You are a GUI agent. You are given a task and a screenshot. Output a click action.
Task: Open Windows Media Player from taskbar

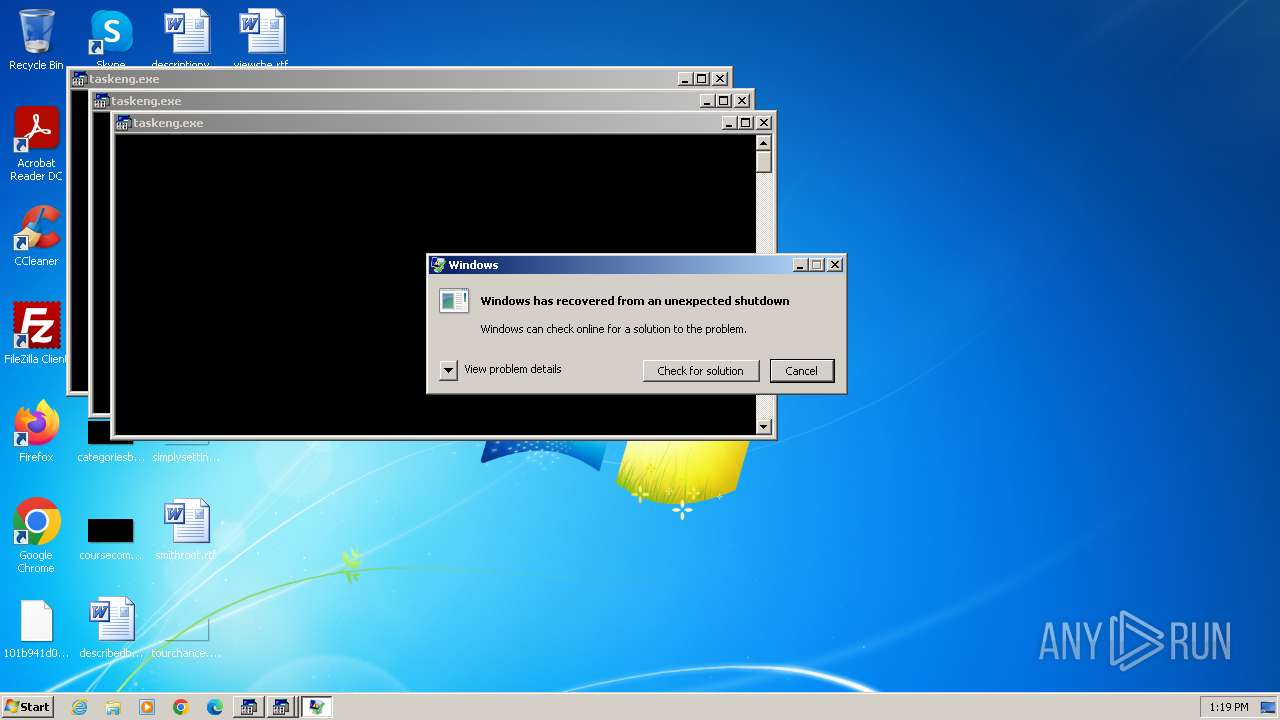click(147, 707)
